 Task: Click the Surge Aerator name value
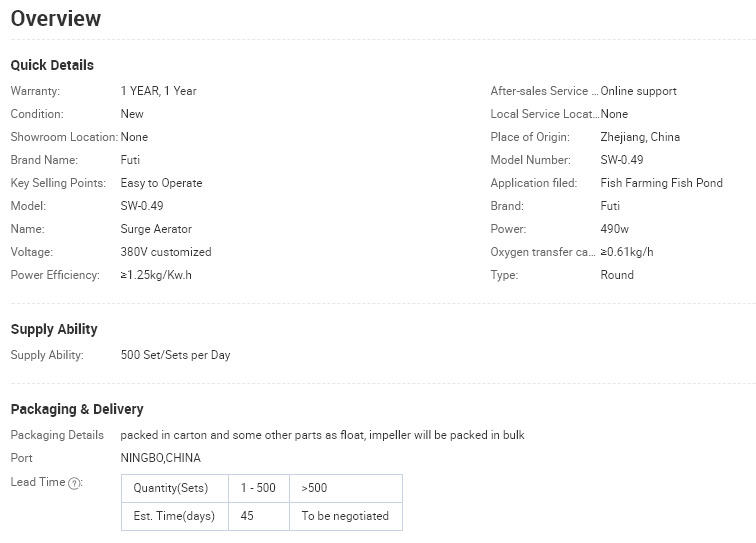156,229
